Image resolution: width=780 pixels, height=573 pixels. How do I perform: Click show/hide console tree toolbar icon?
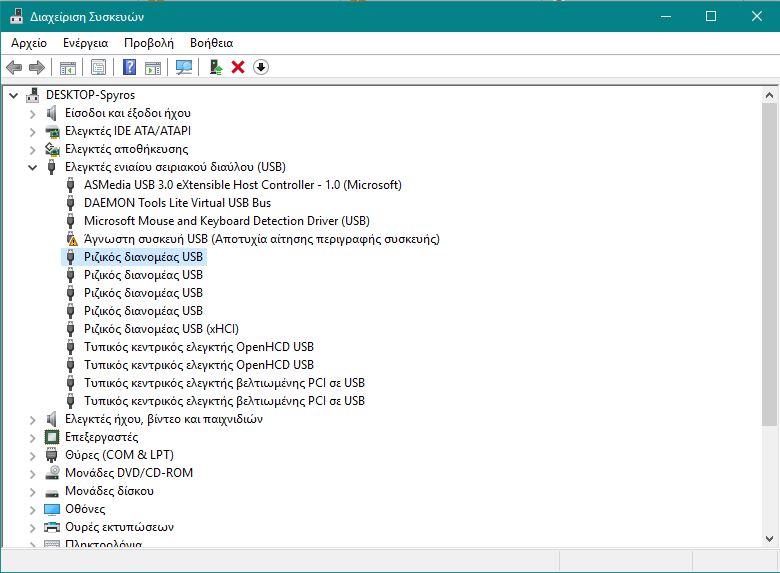(x=68, y=67)
